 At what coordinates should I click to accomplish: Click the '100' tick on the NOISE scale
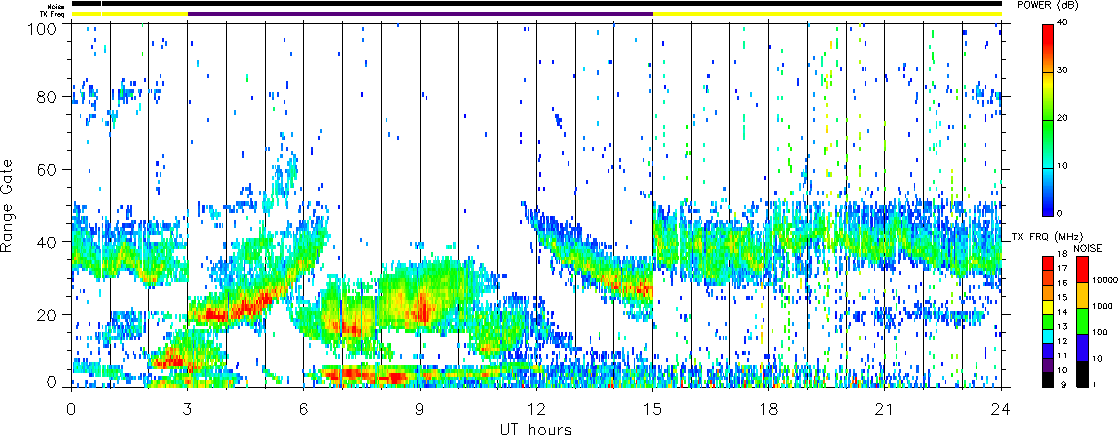point(1099,333)
